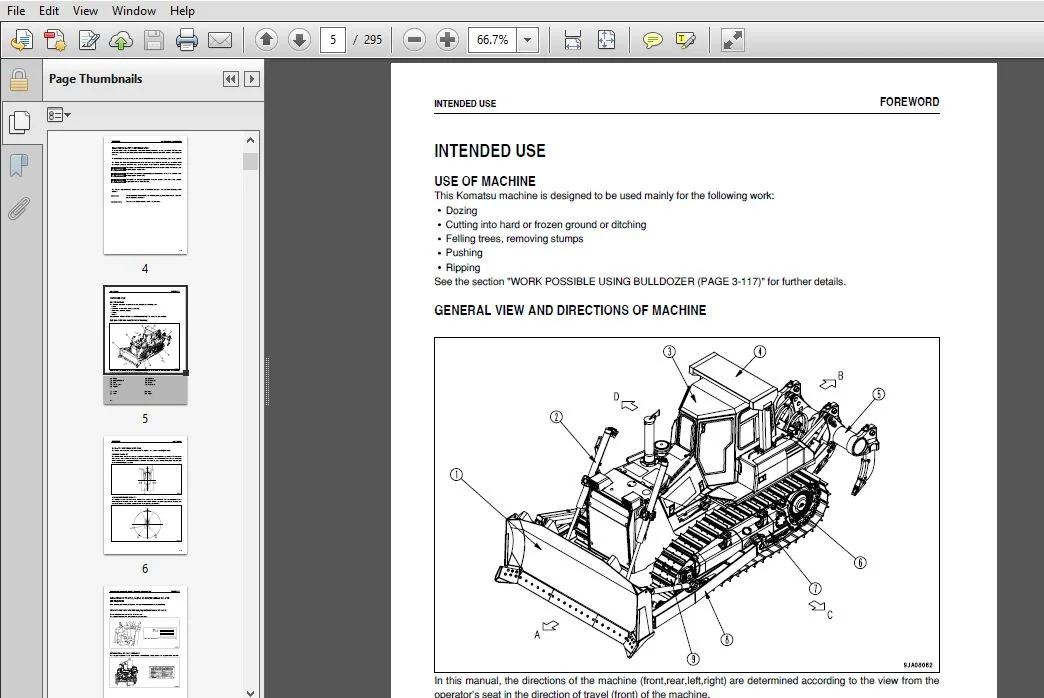The width and height of the screenshot is (1044, 698).
Task: Click the 'Pushing' bullet text
Action: [x=464, y=253]
